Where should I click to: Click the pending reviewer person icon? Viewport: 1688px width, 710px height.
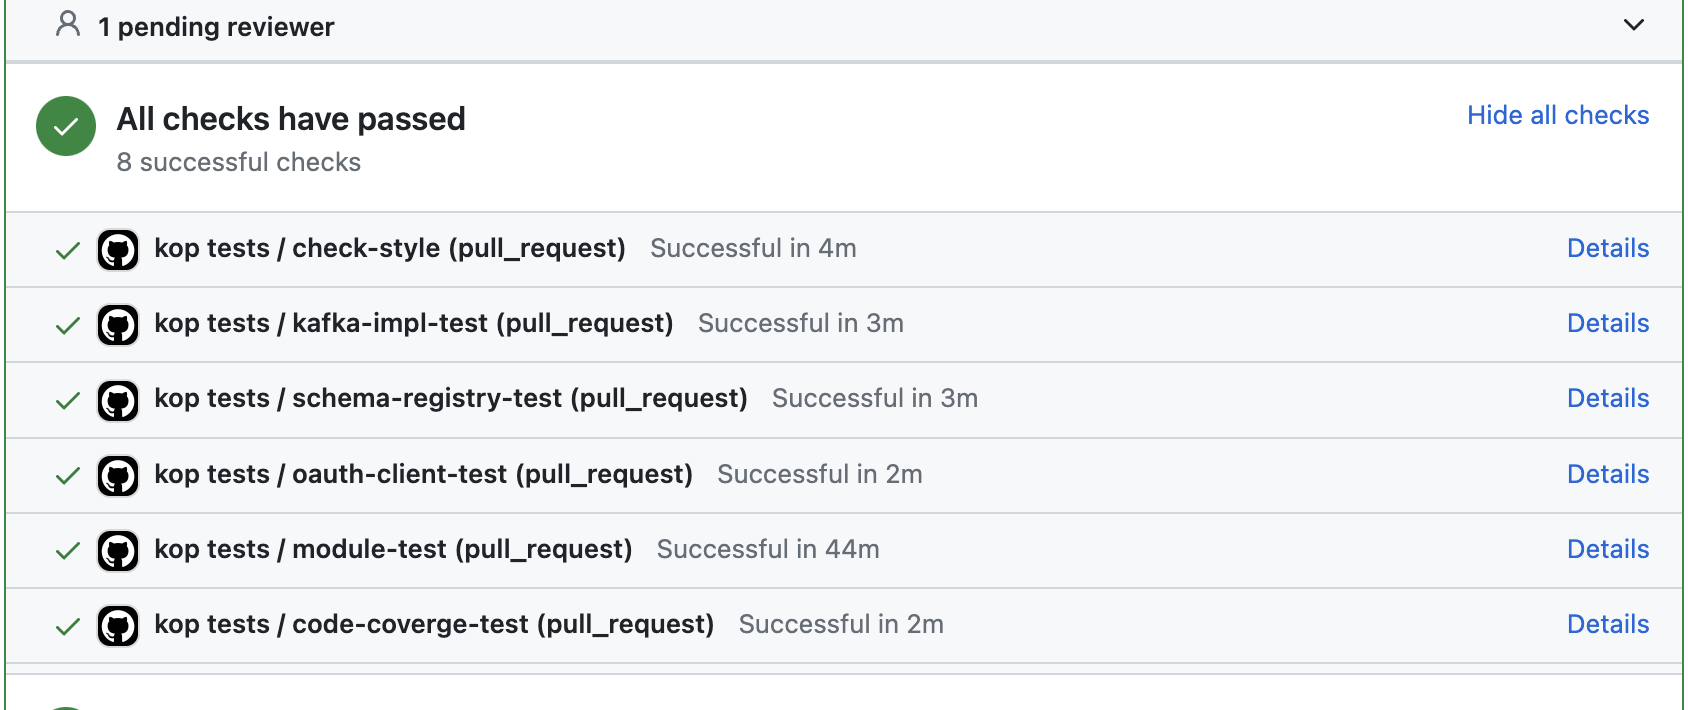[68, 24]
